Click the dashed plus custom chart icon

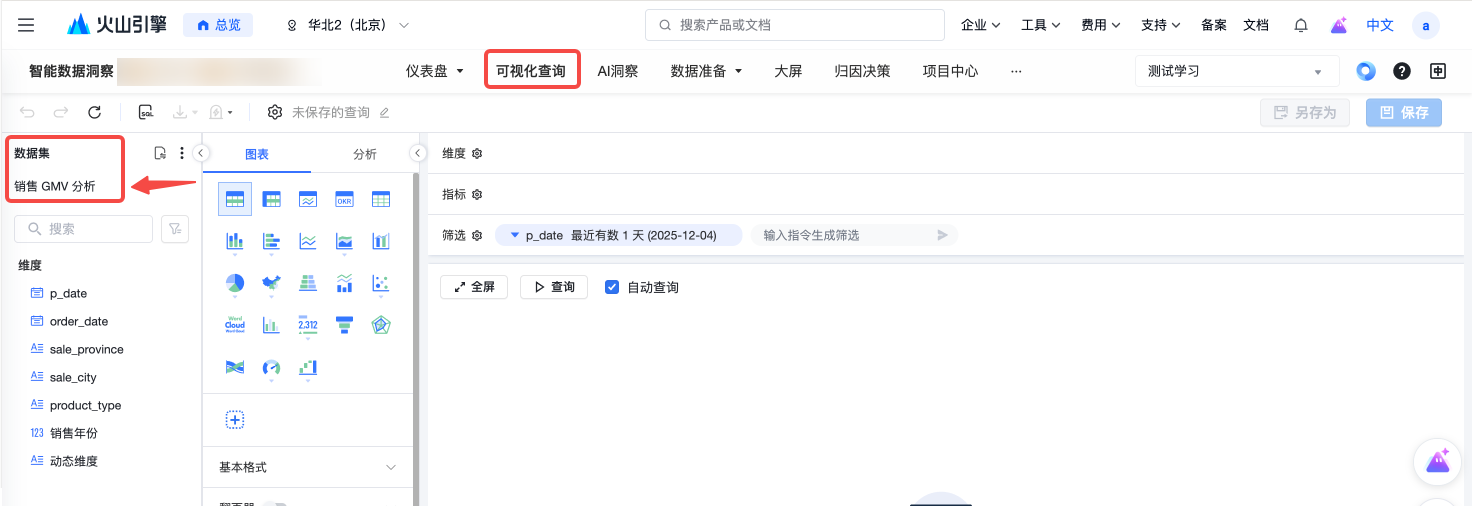pos(235,420)
